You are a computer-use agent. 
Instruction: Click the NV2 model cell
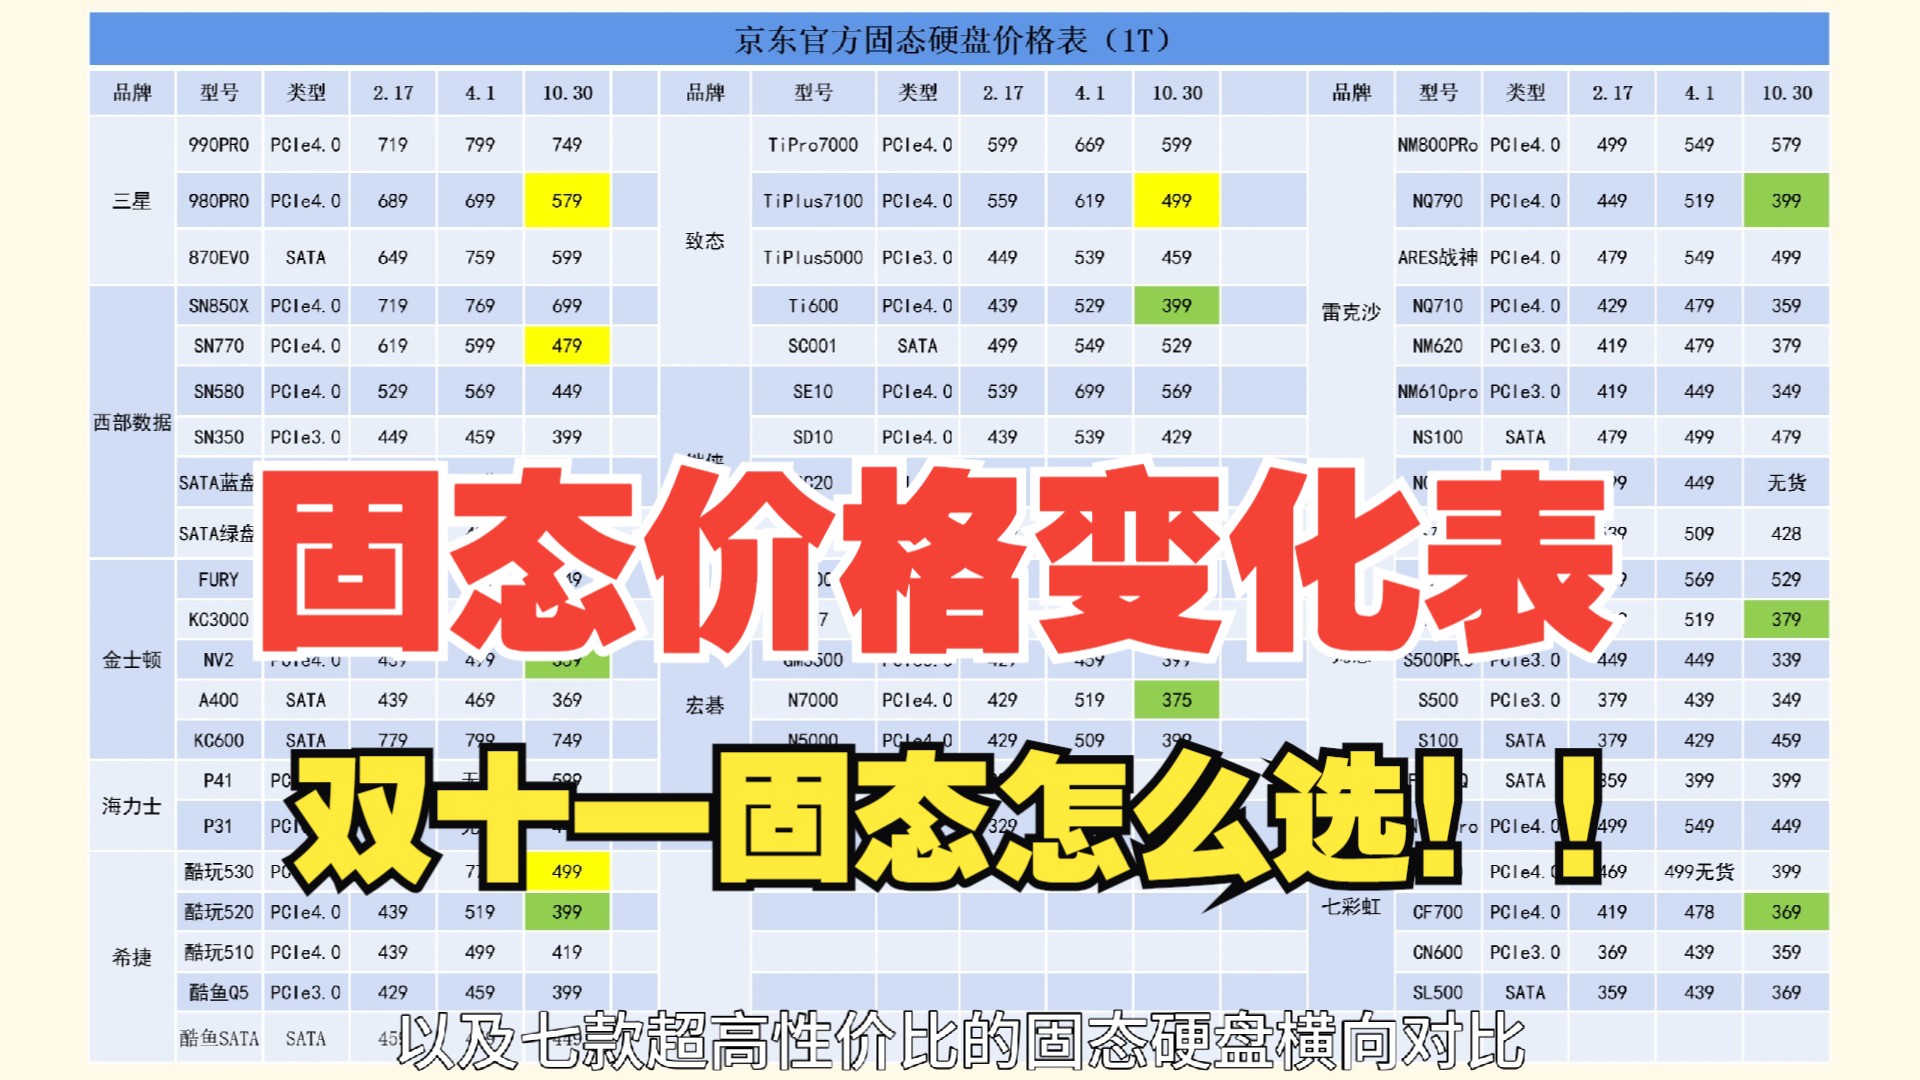pyautogui.click(x=219, y=660)
